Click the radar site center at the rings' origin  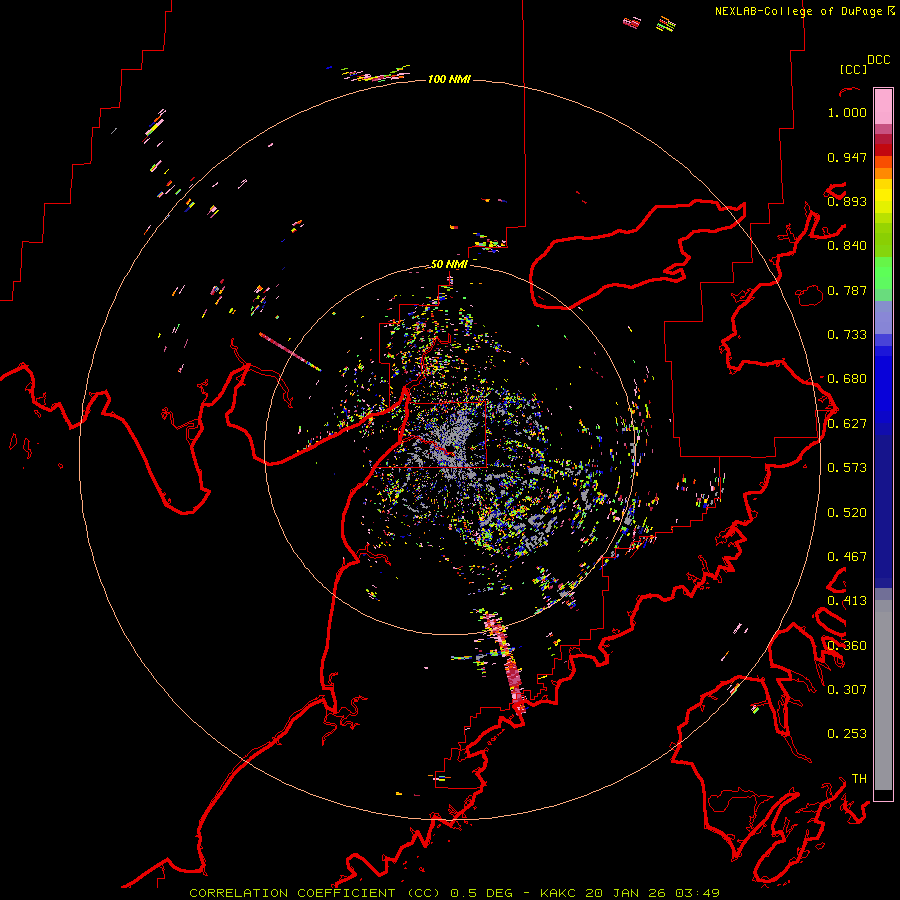point(449,449)
